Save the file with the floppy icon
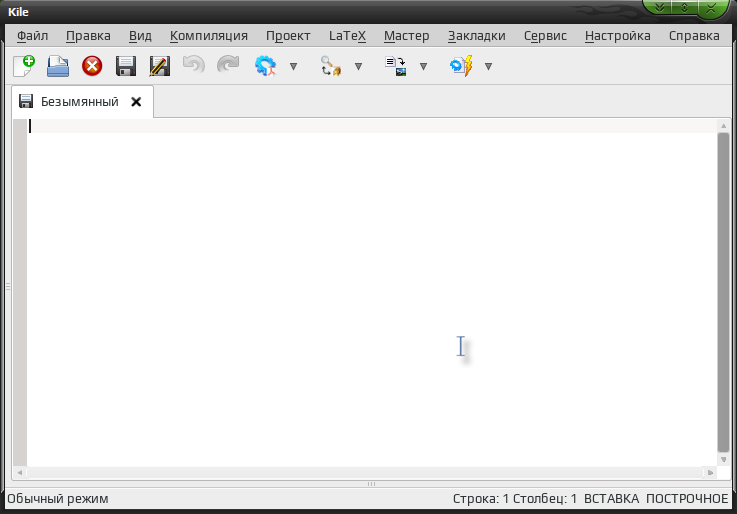This screenshot has width=737, height=514. tap(126, 66)
